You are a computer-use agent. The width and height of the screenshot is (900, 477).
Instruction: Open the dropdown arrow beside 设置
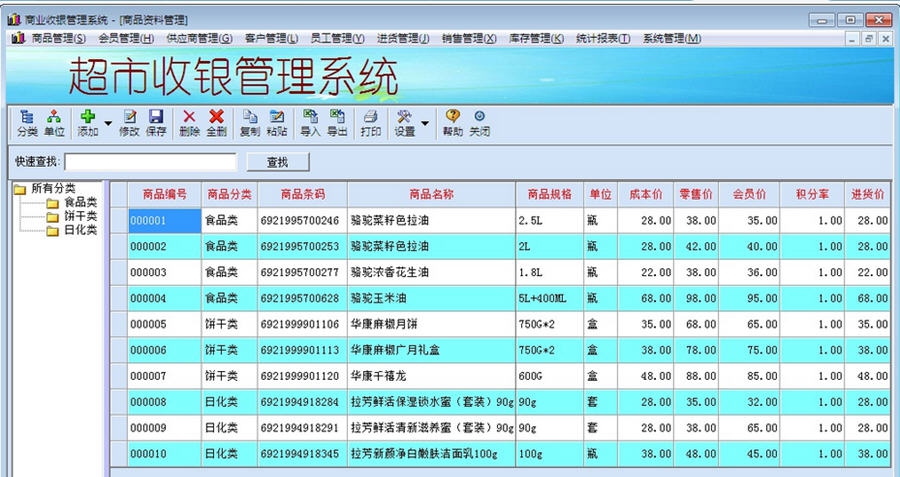425,123
